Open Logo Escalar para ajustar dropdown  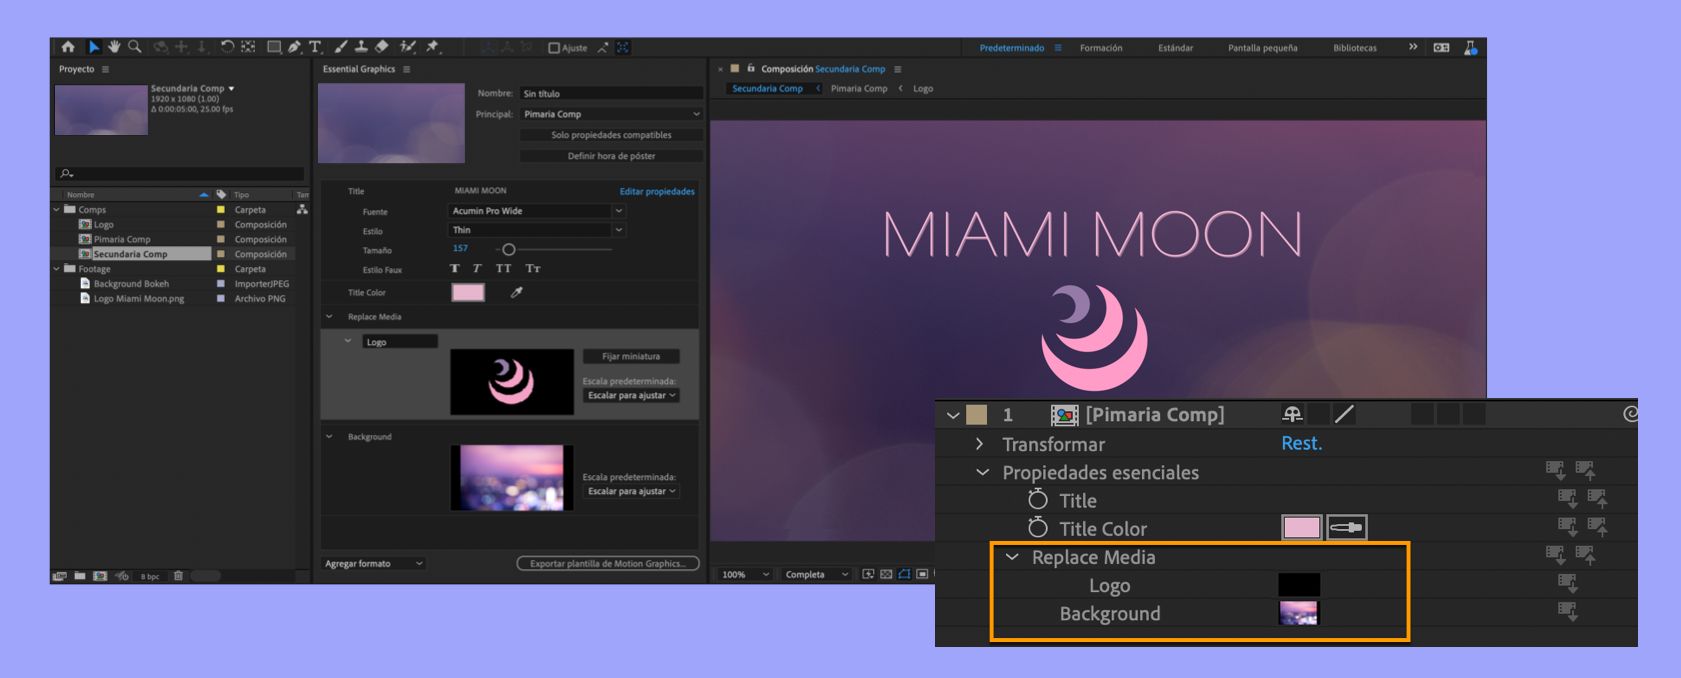632,396
